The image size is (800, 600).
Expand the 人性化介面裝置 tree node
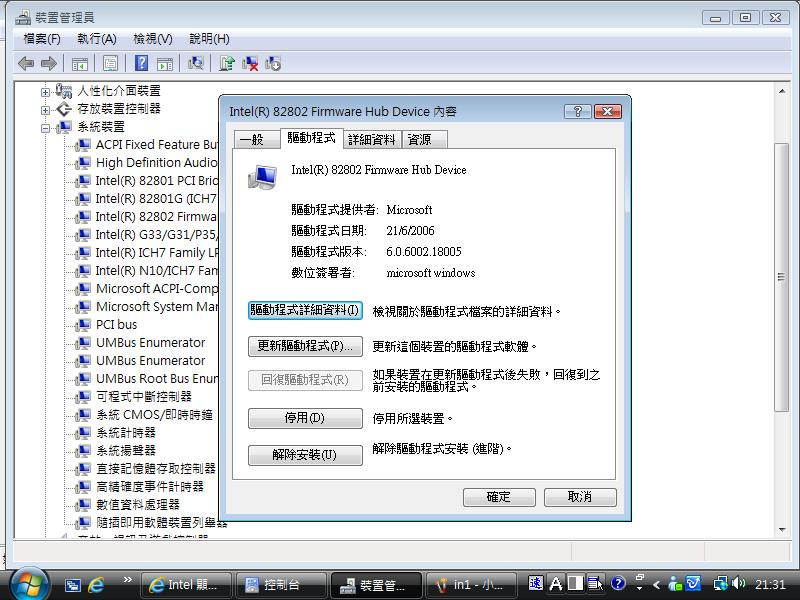45,92
